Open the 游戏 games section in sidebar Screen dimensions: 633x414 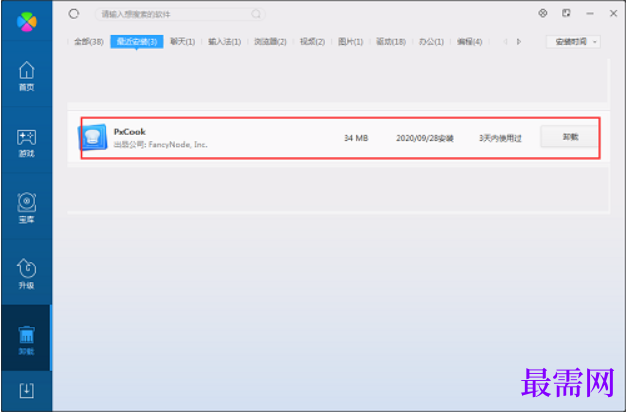(x=27, y=143)
